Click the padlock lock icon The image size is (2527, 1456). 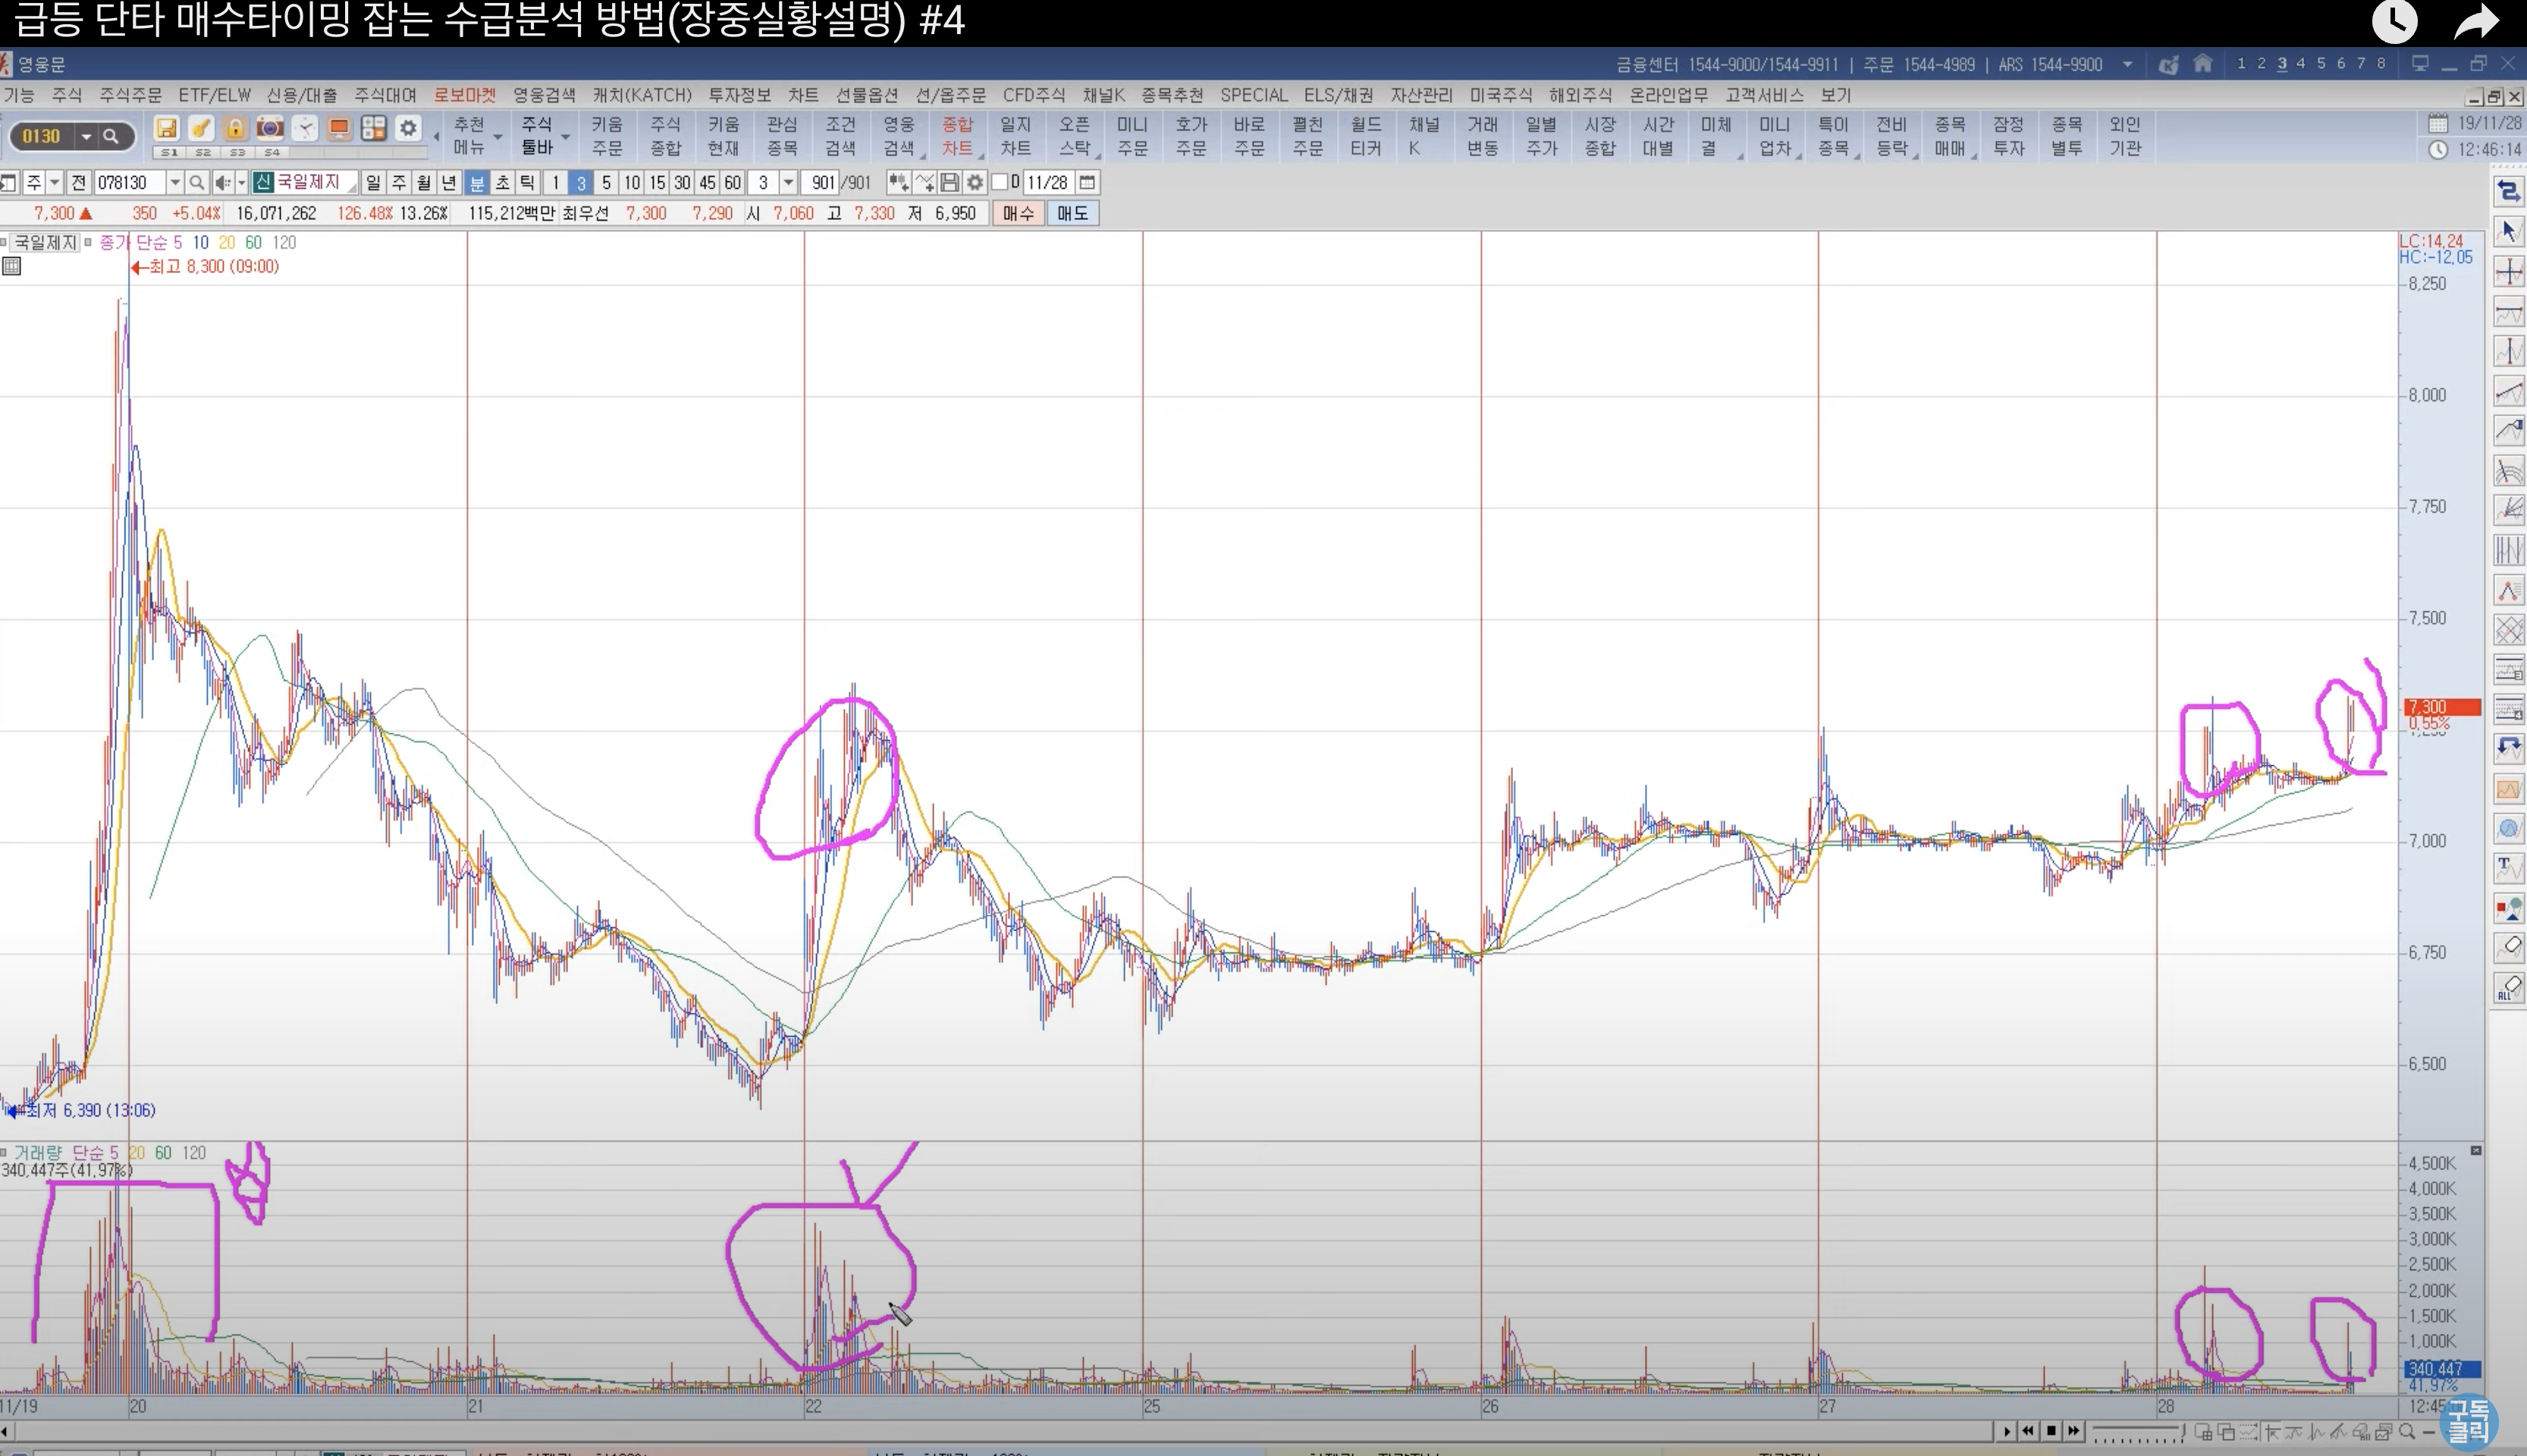click(x=235, y=128)
